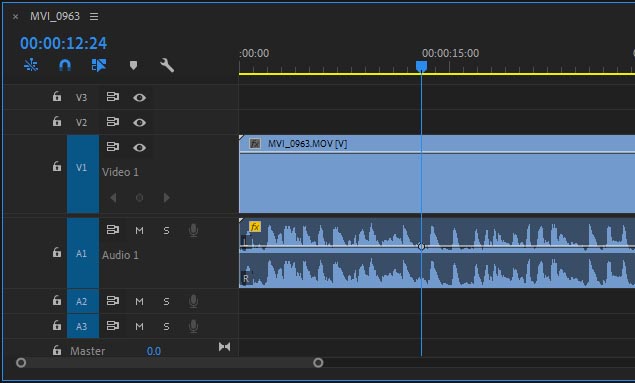635x383 pixels.
Task: Open Timeline Display Settings wrench
Action: (x=167, y=65)
